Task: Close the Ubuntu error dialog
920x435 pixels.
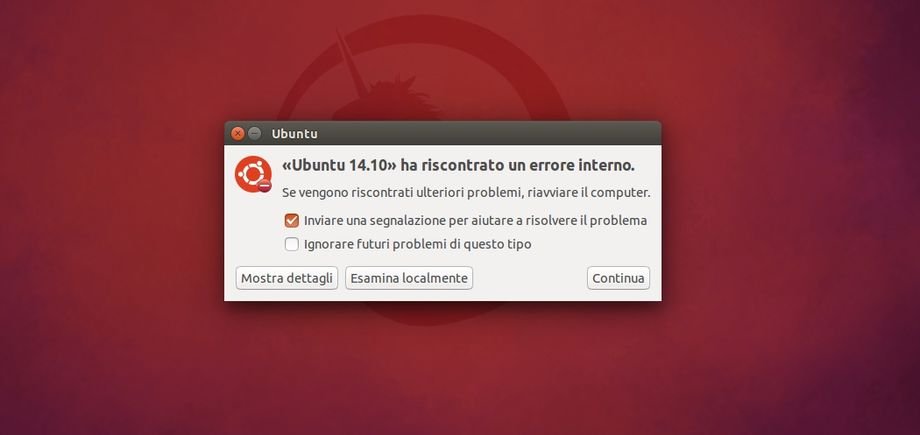Action: (x=238, y=134)
